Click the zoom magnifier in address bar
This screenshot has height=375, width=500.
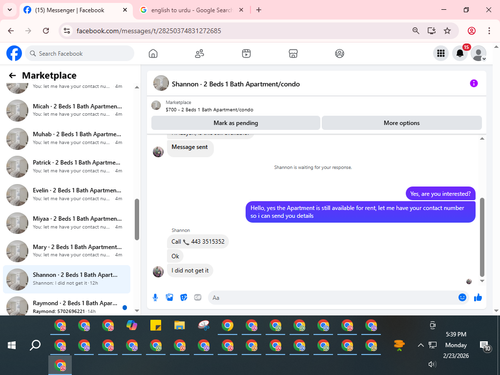(x=415, y=31)
